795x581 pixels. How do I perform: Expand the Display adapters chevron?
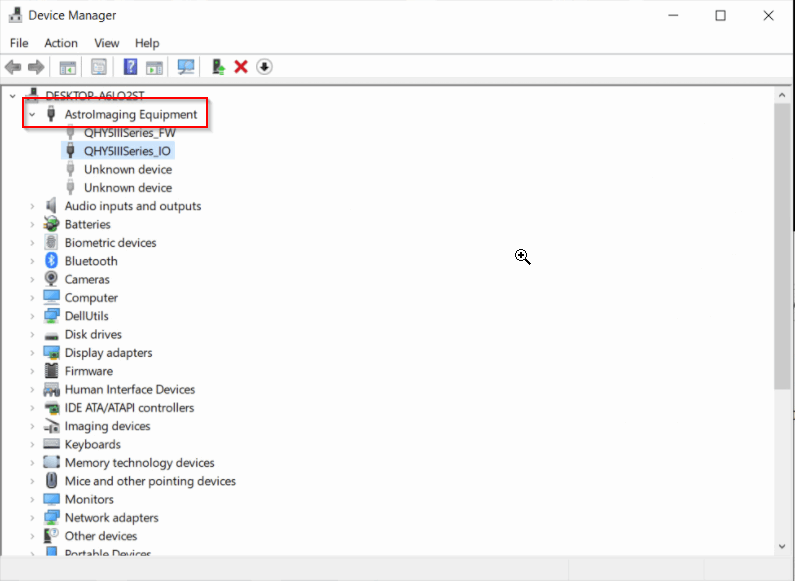(32, 352)
